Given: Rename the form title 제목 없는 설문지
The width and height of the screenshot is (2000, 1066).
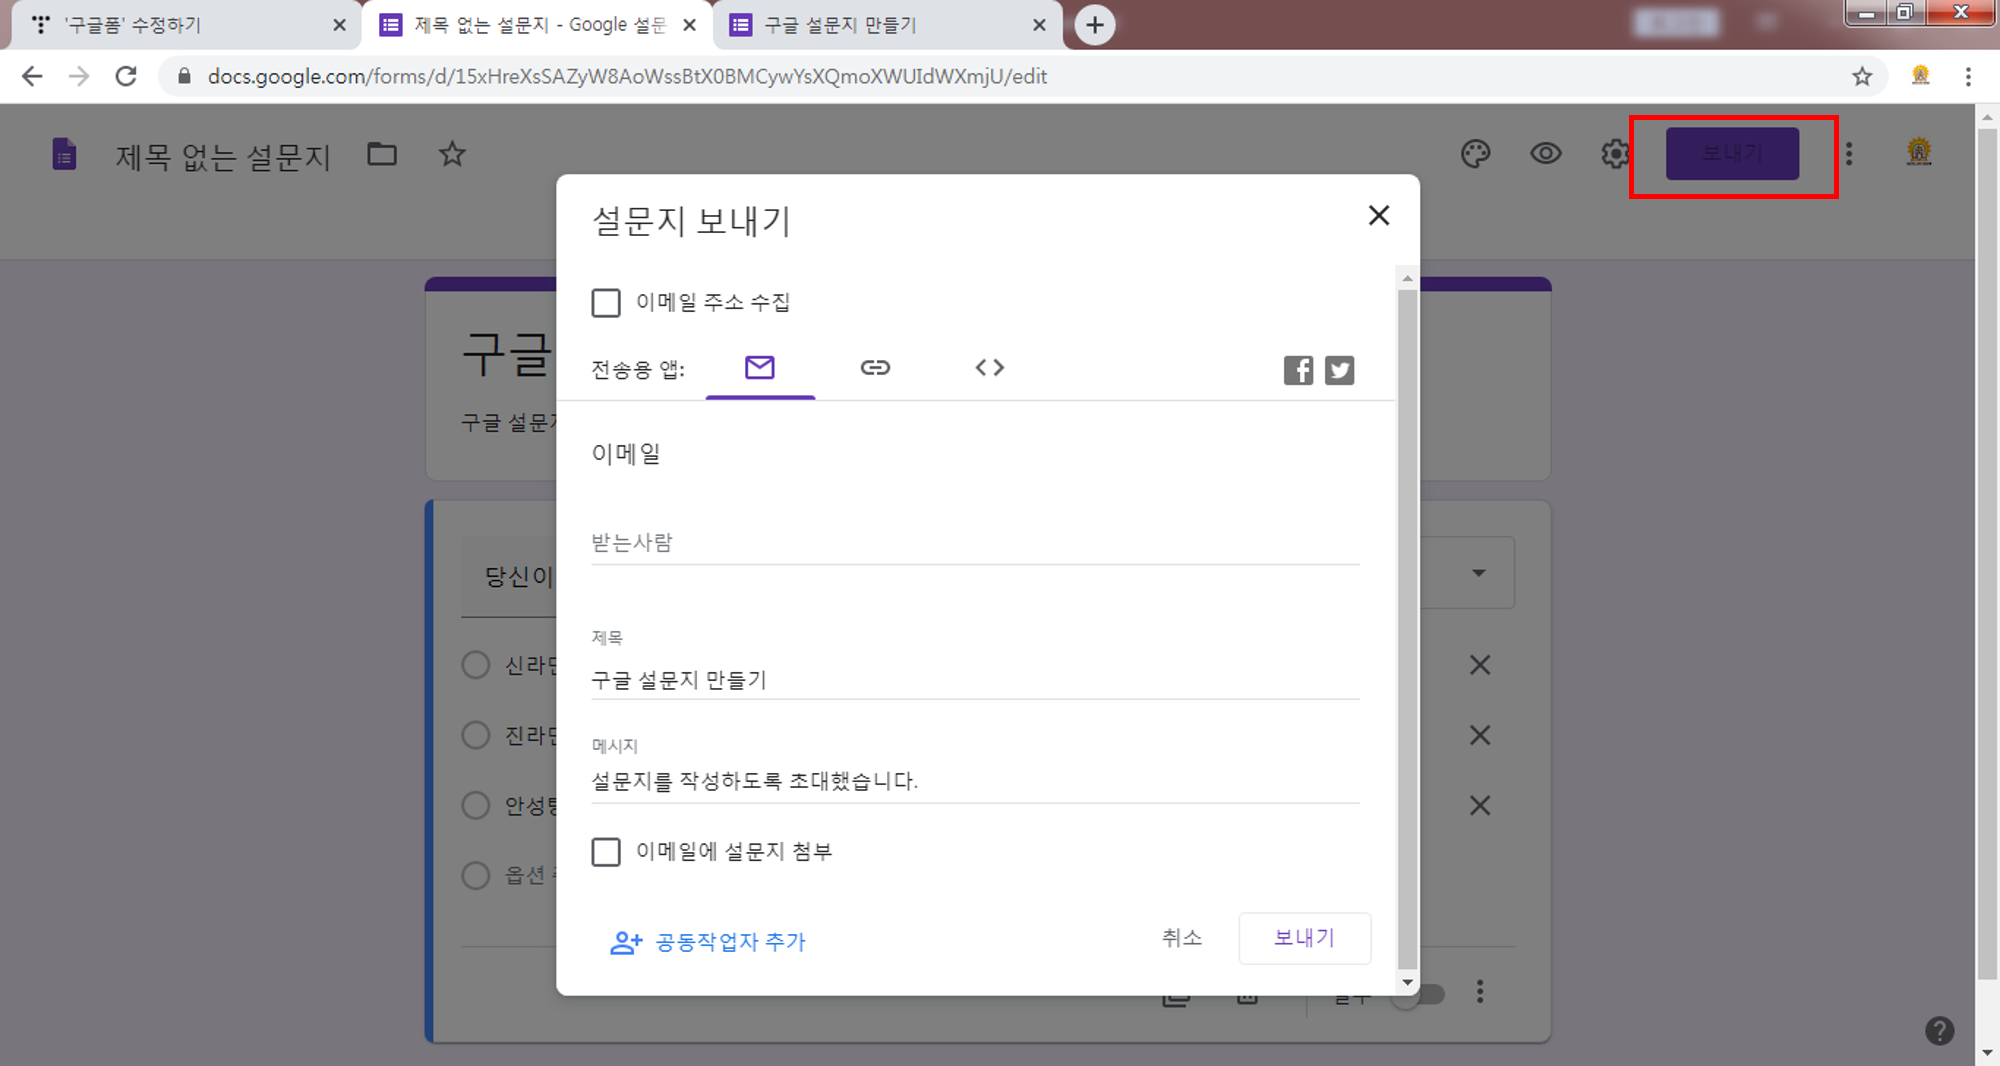Looking at the screenshot, I should tap(222, 157).
